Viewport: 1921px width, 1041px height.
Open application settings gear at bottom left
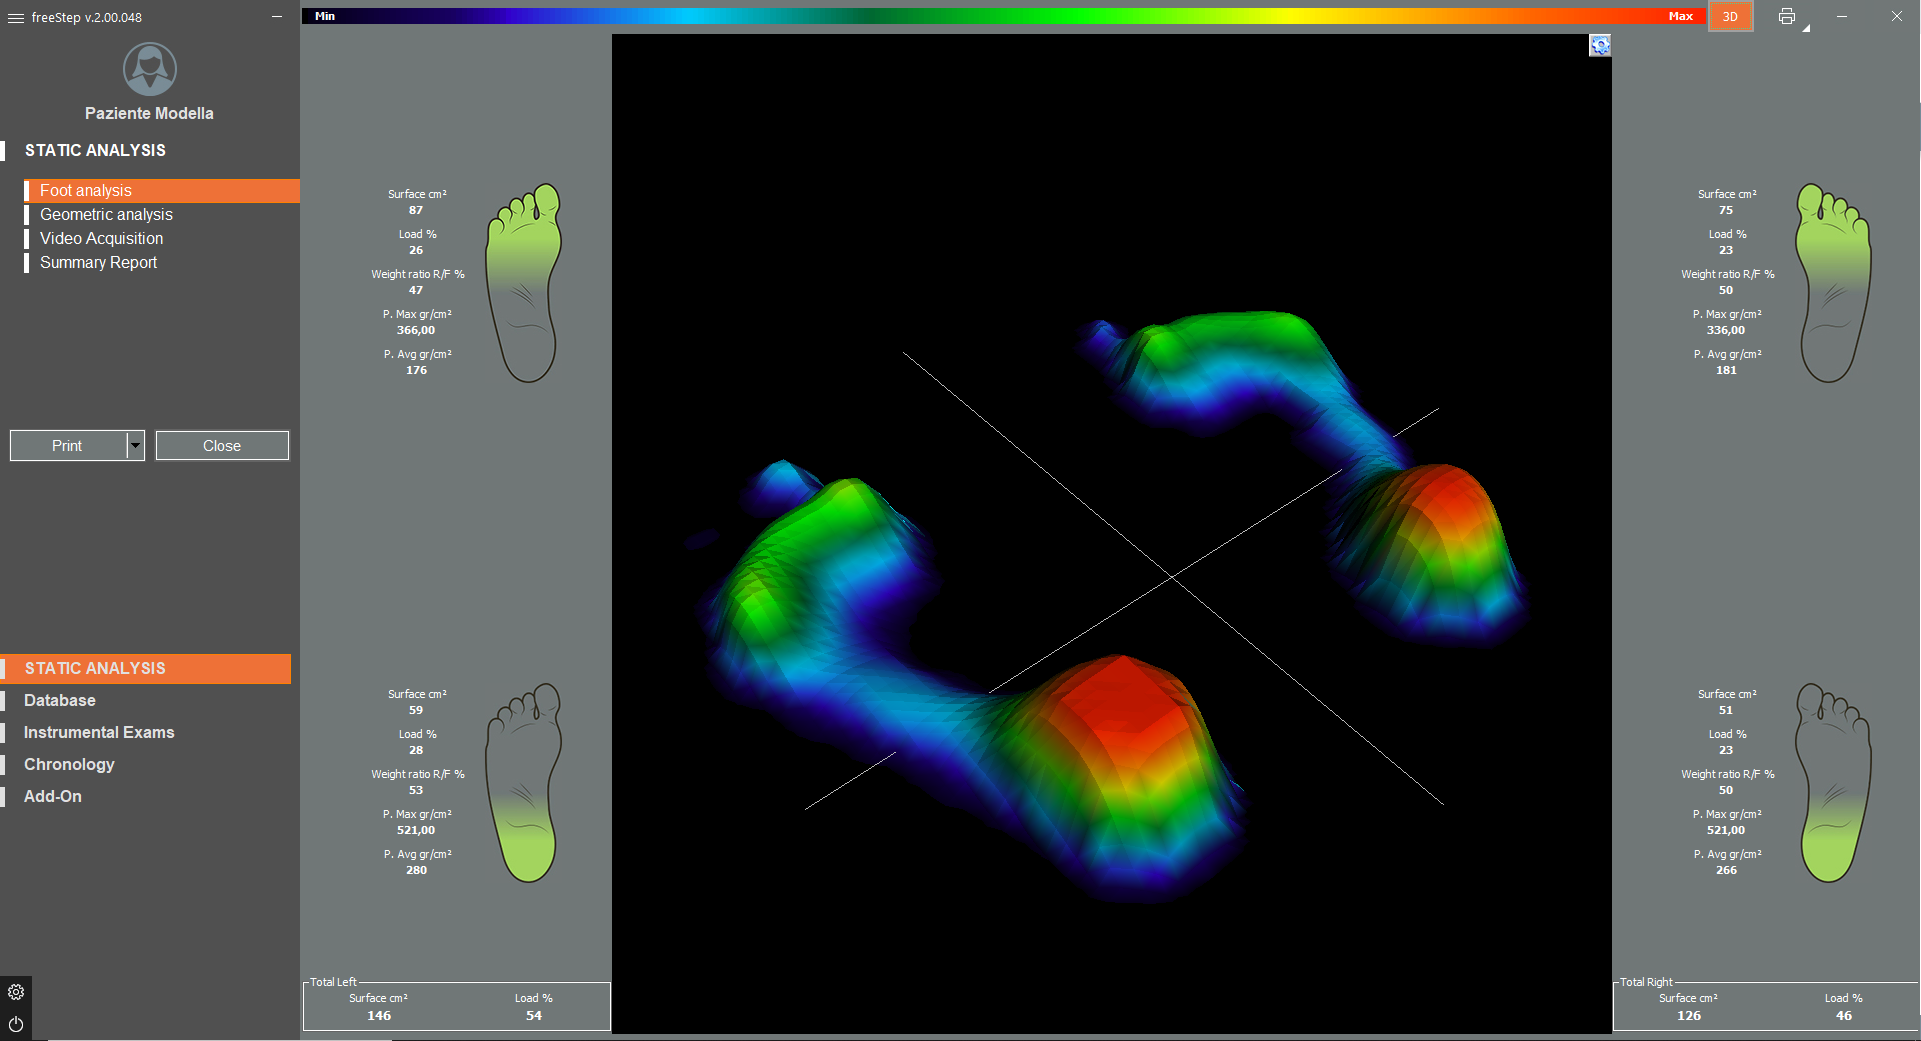point(16,992)
